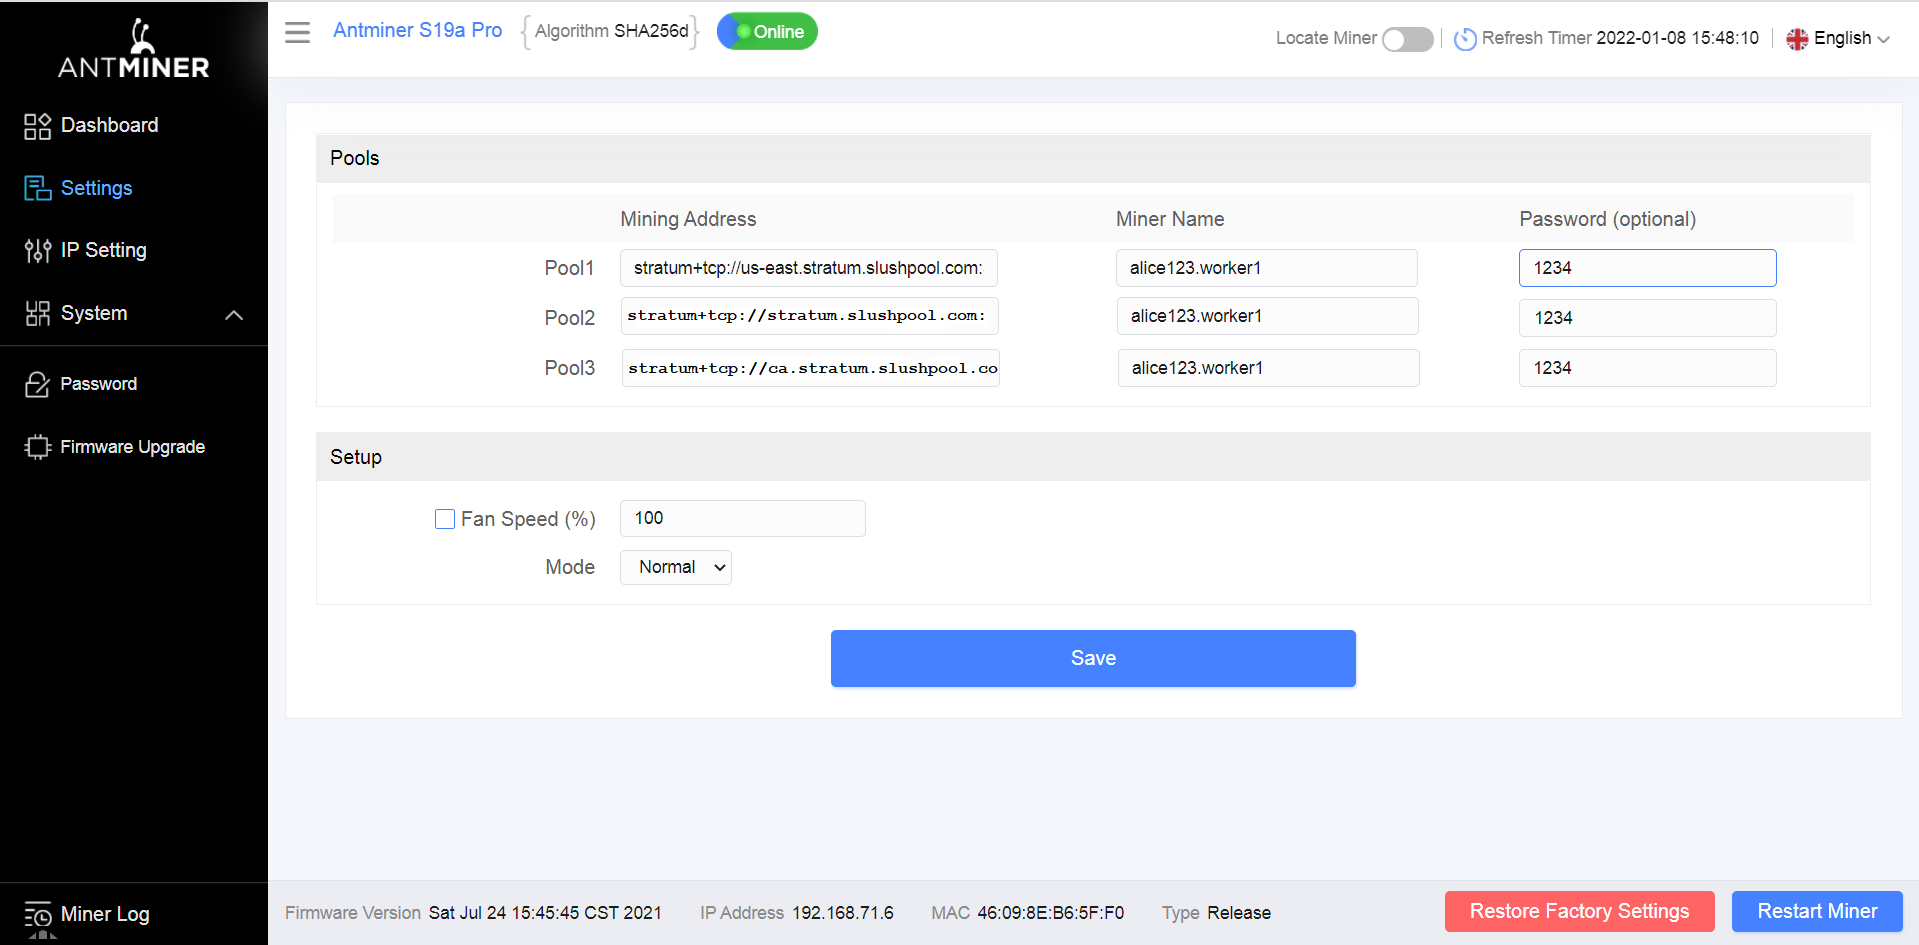Click the green Online status badge
This screenshot has height=945, width=1919.
pyautogui.click(x=767, y=32)
